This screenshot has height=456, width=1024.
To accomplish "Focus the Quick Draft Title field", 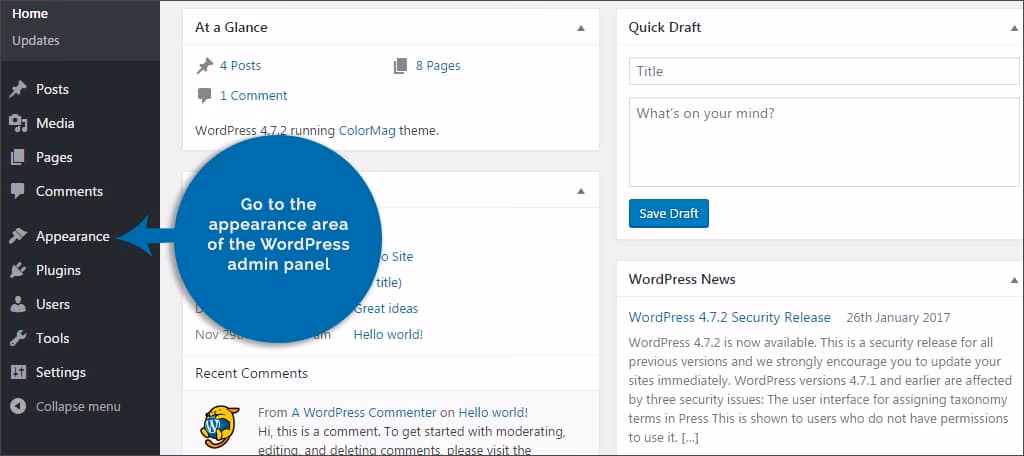I will coord(824,71).
